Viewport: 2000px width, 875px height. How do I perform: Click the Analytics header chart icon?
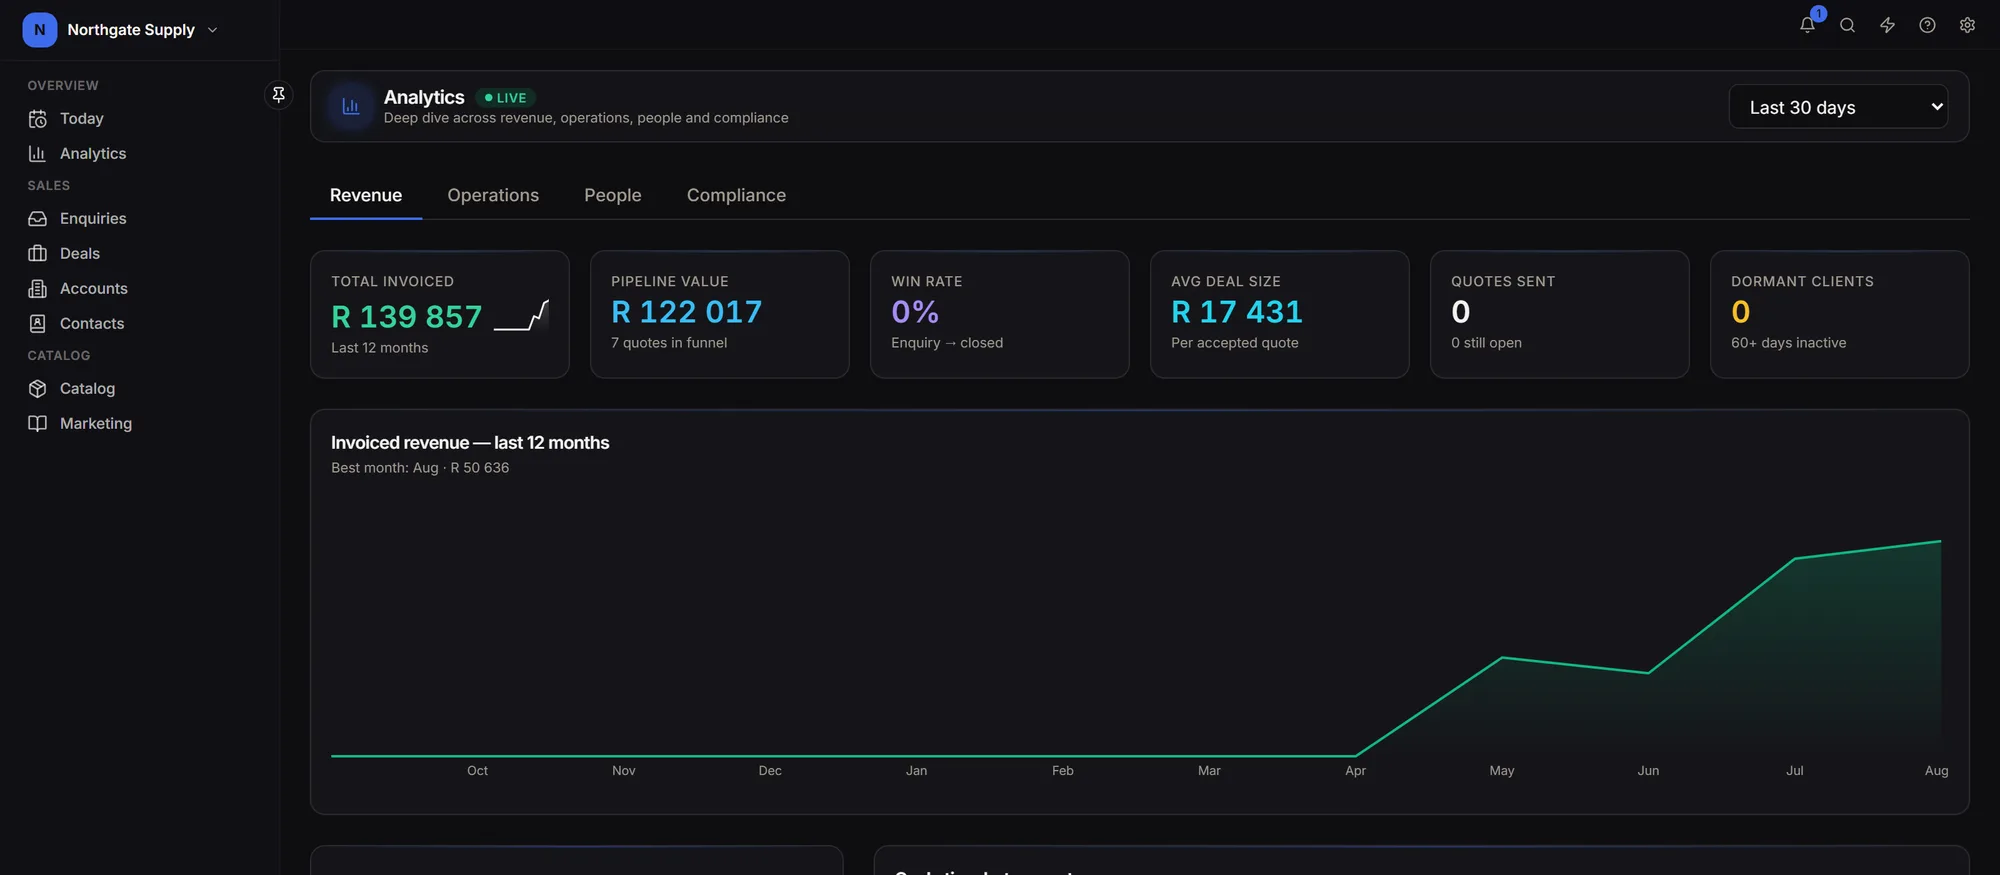click(x=351, y=106)
